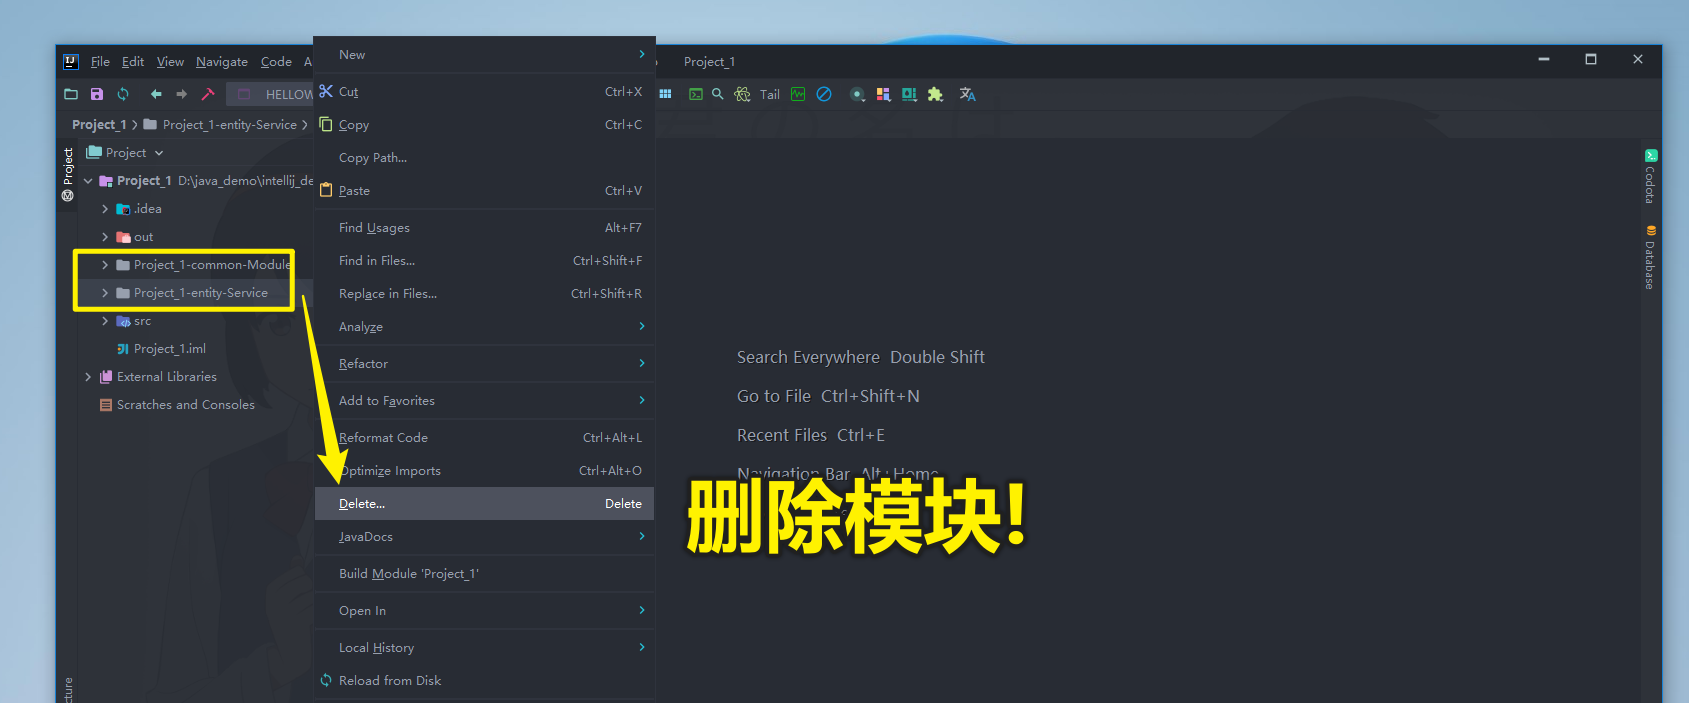Open the Project tool window side tab
Image resolution: width=1689 pixels, height=703 pixels.
pyautogui.click(x=68, y=175)
